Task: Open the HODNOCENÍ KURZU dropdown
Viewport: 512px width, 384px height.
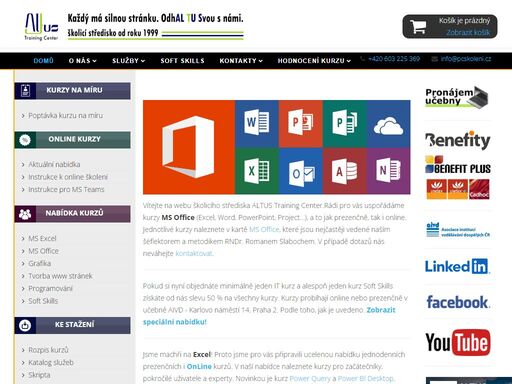Action: [x=314, y=61]
